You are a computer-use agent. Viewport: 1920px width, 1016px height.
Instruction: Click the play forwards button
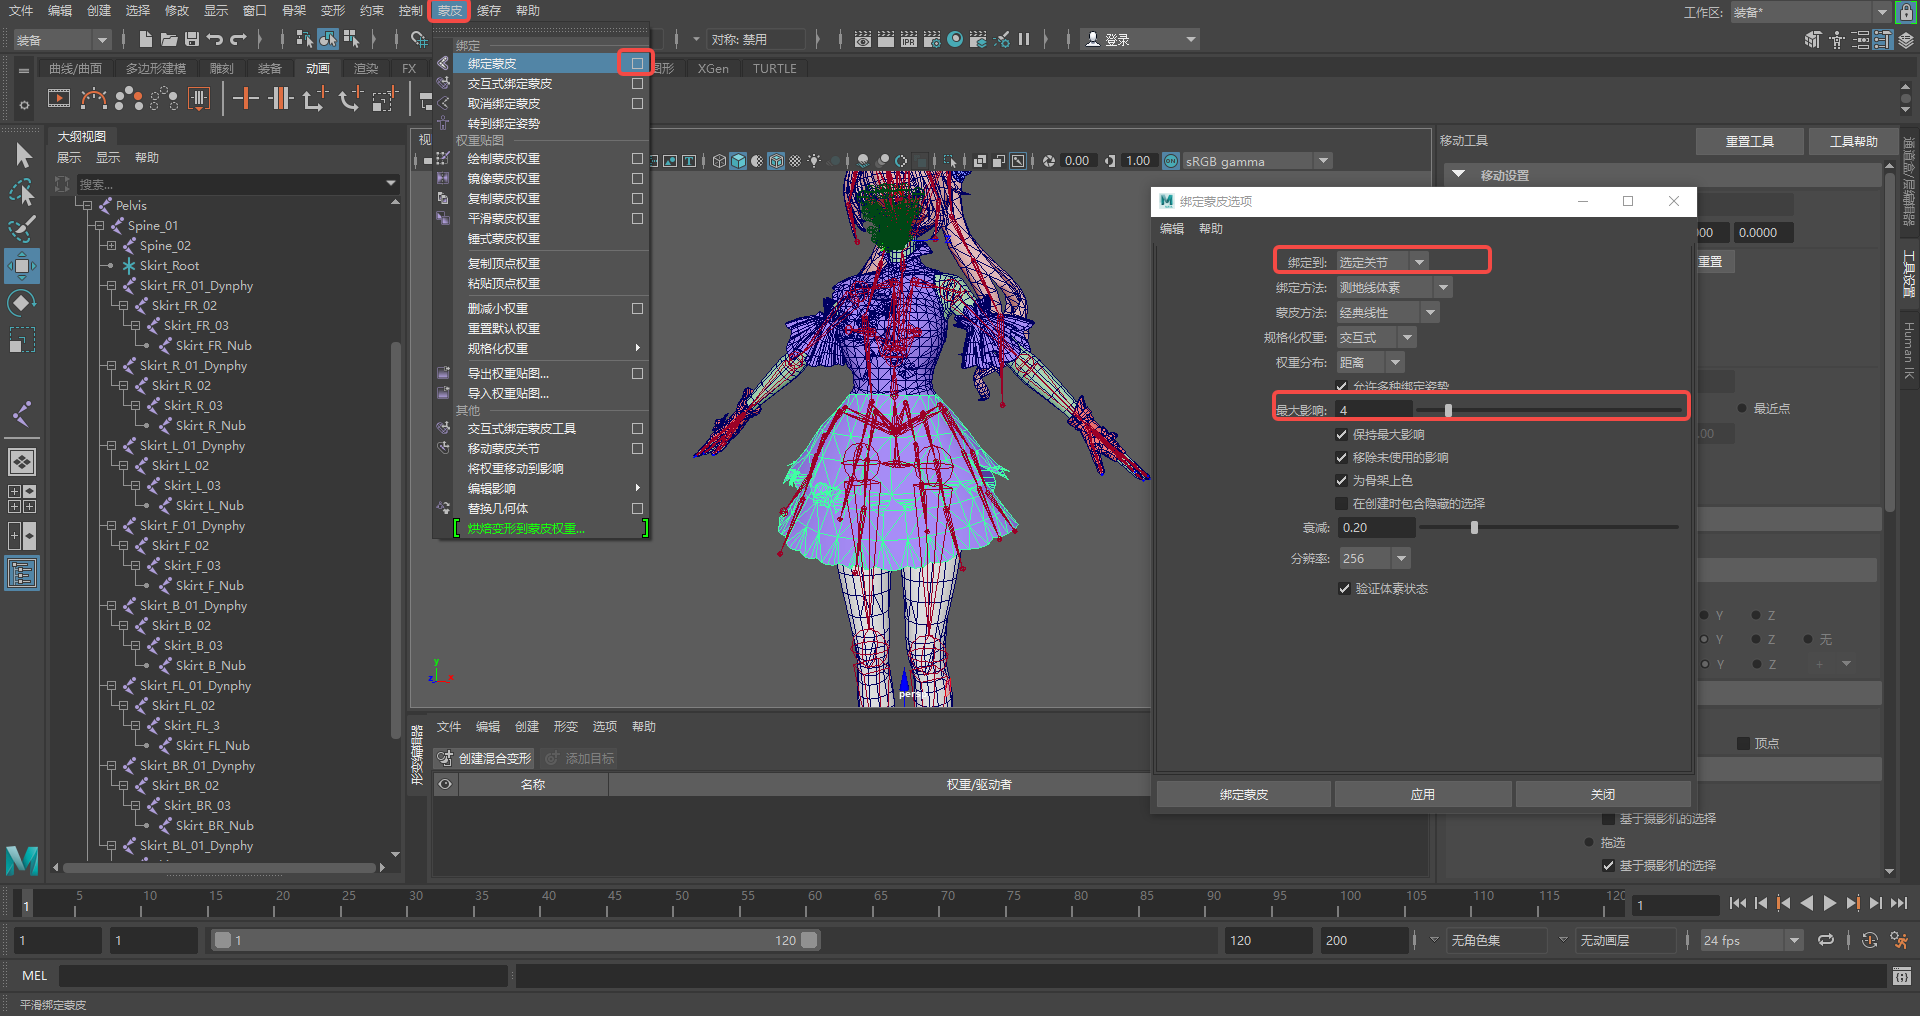(x=1829, y=903)
